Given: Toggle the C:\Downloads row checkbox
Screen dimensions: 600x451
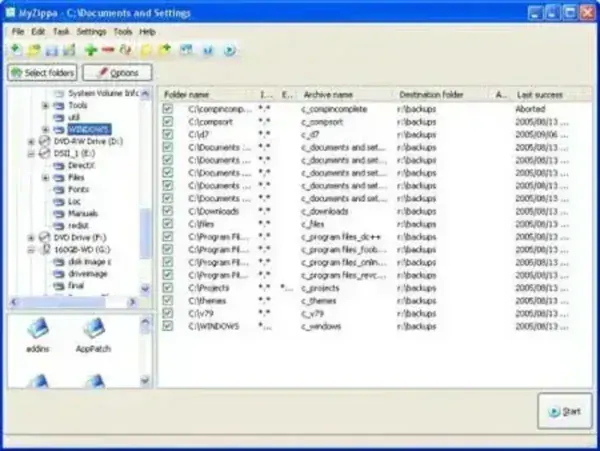Looking at the screenshot, I should point(168,211).
